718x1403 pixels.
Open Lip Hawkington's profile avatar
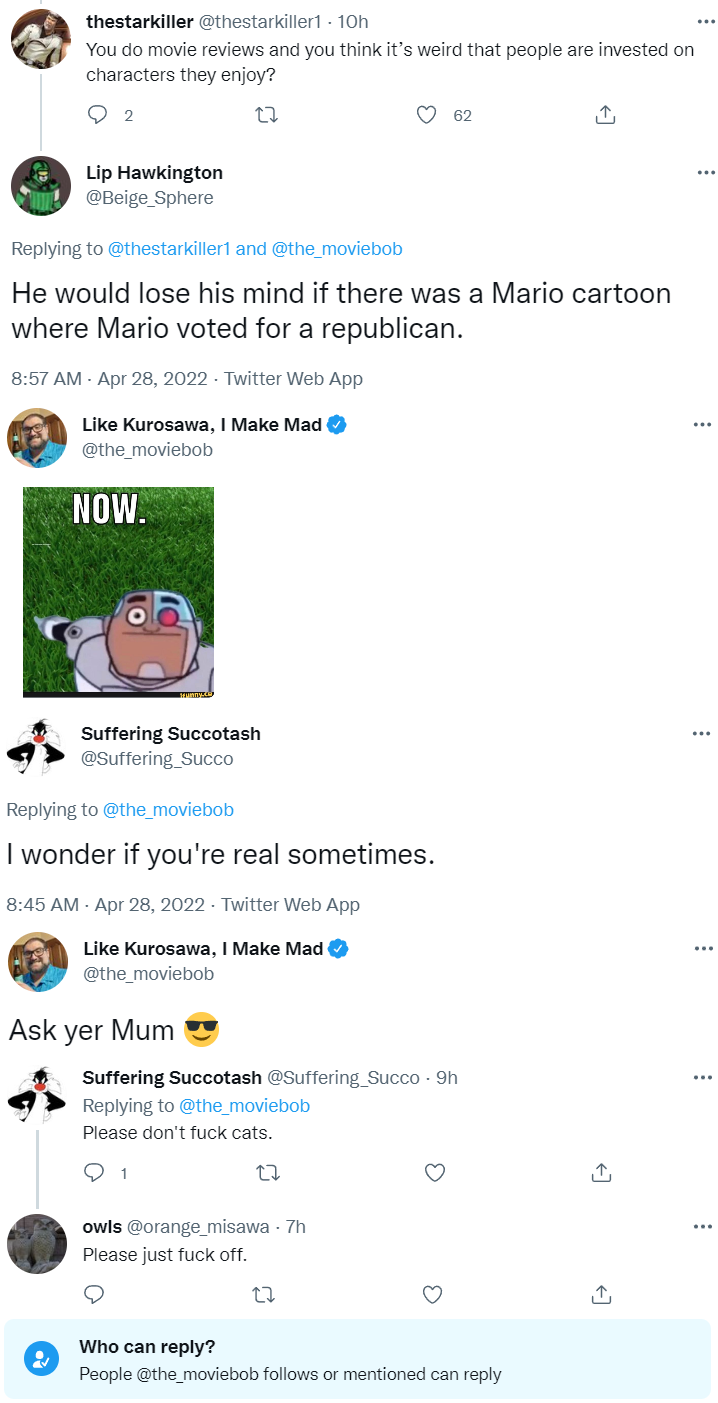tap(41, 186)
